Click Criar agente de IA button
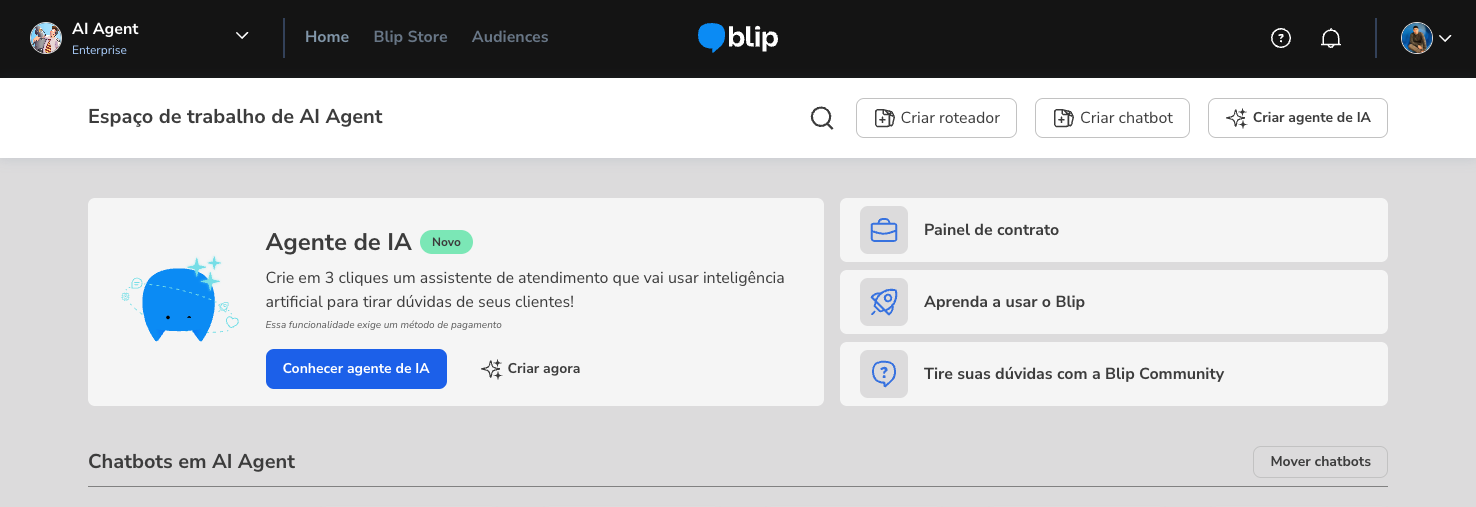The width and height of the screenshot is (1476, 507). point(1298,118)
